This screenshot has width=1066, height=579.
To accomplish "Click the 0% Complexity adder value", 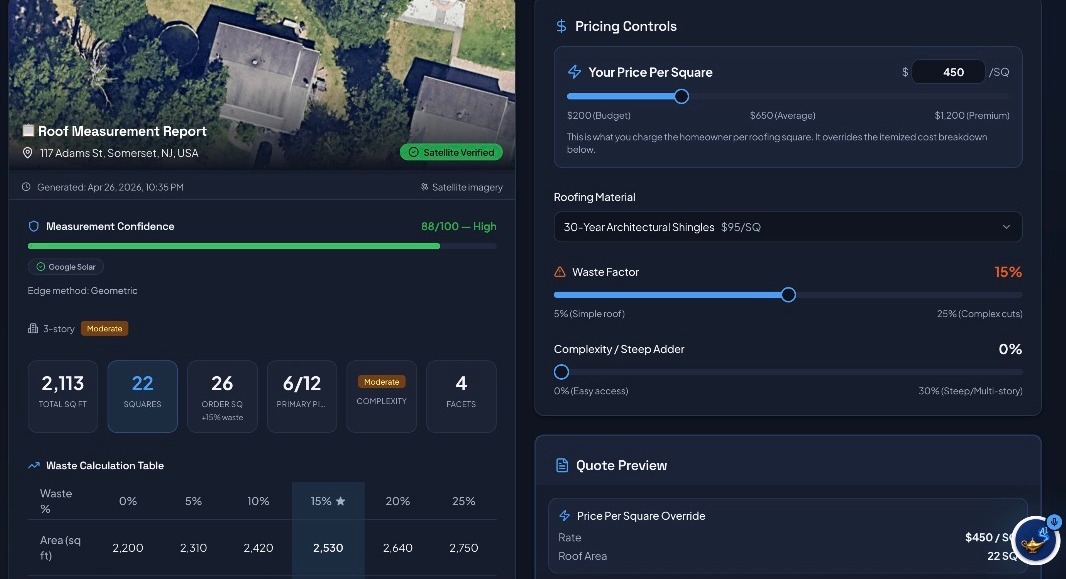I will tap(1010, 349).
